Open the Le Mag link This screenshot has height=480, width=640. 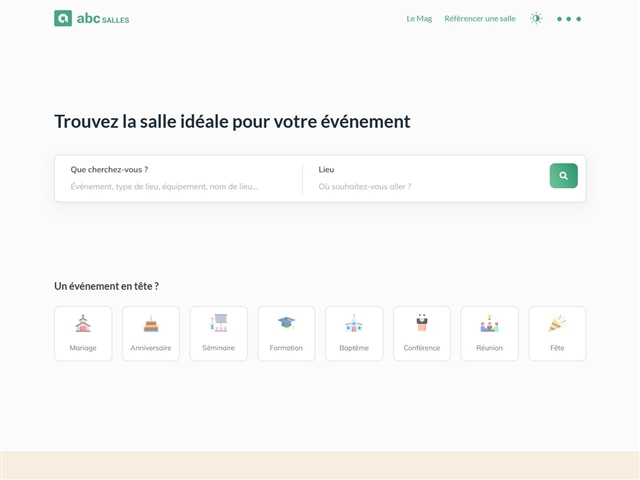(419, 18)
